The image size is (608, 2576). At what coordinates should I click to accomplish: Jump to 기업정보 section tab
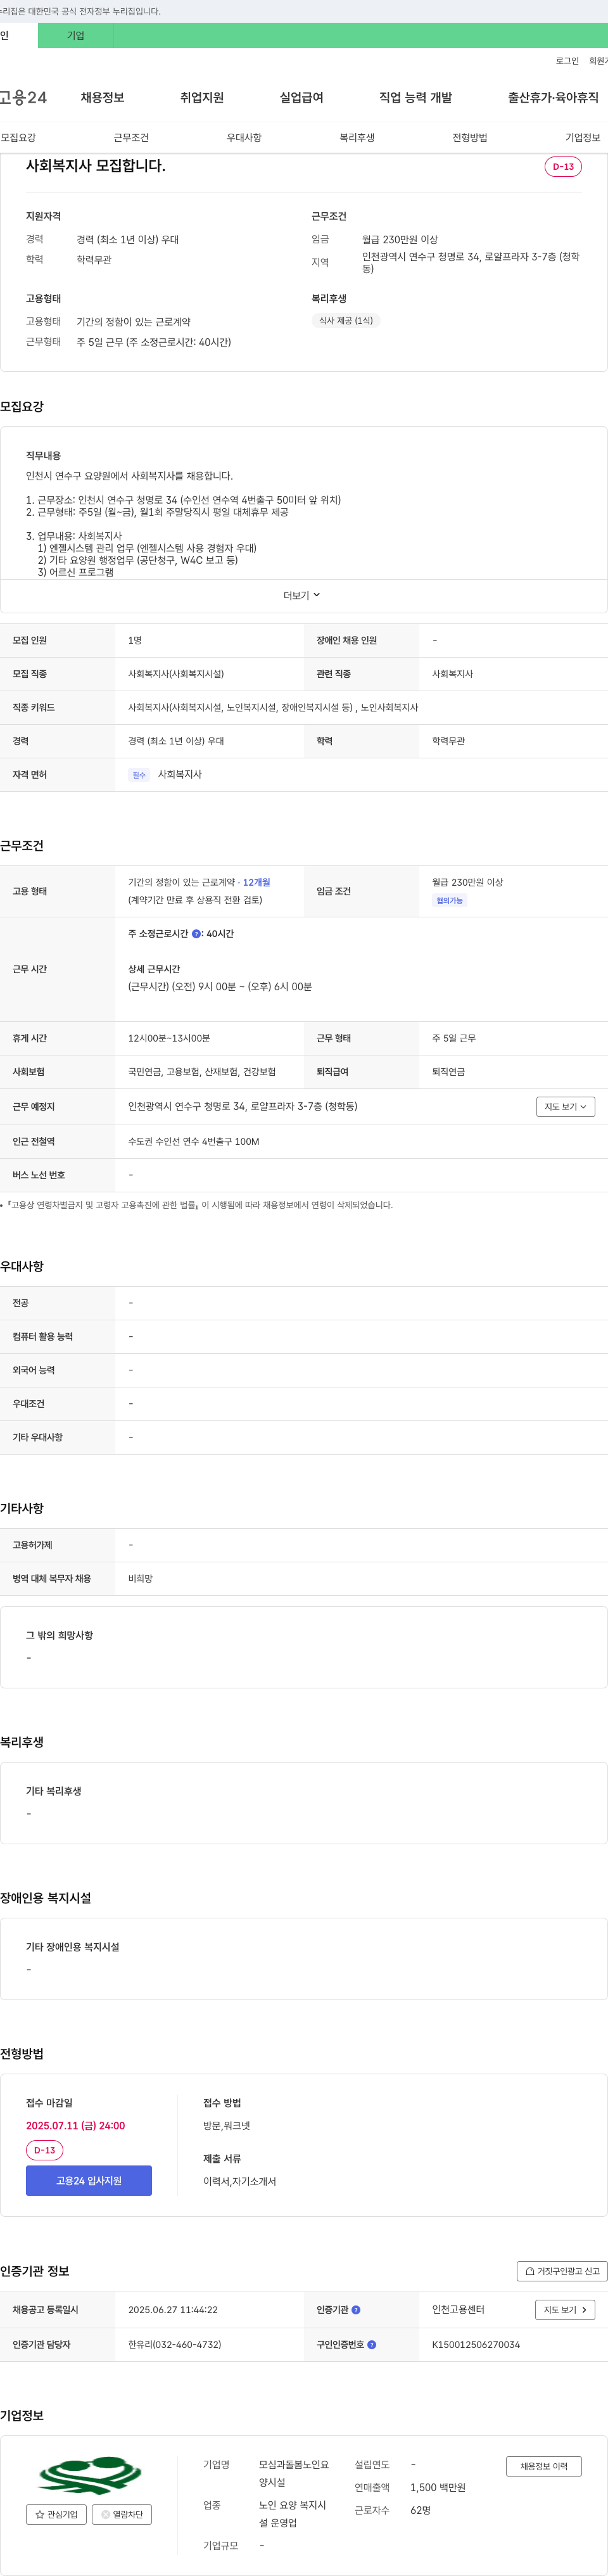tap(583, 137)
